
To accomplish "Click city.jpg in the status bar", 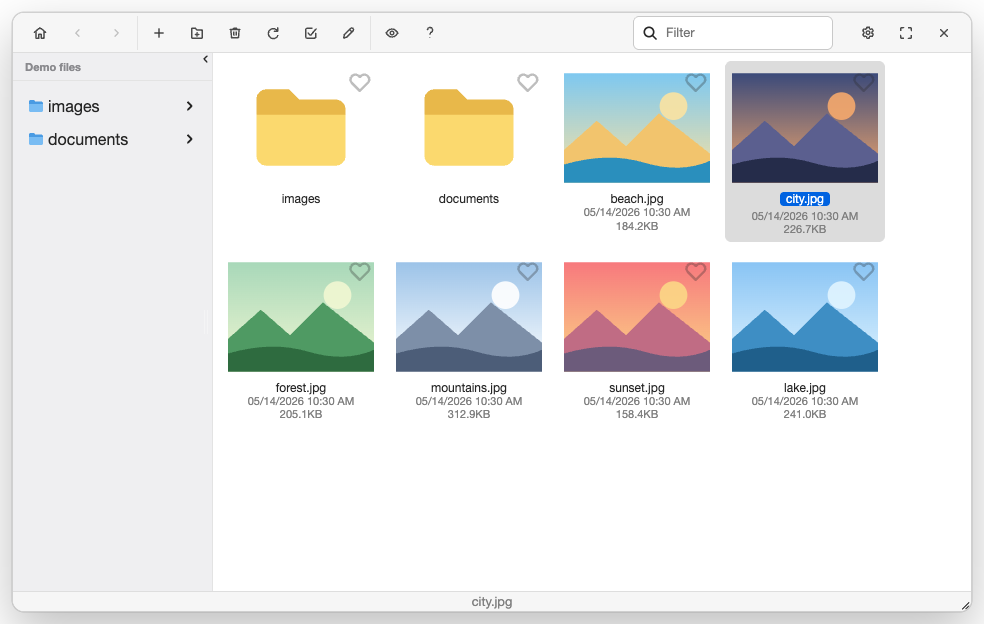I will 492,602.
